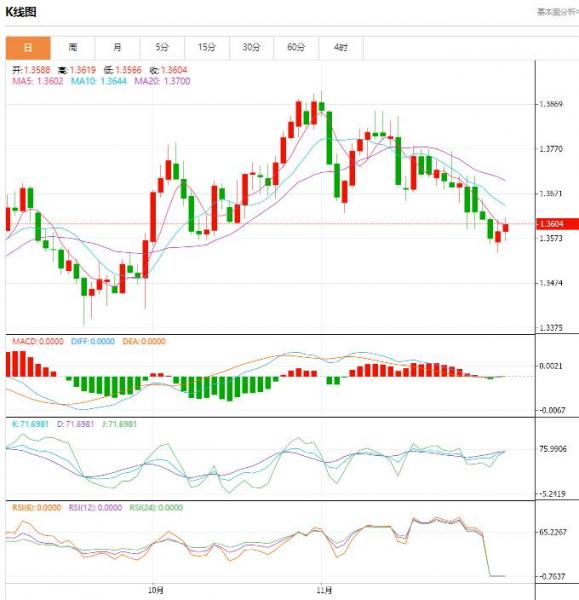Open the 基本面分析 link
Viewport: 579px width, 600px height.
[x=558, y=12]
